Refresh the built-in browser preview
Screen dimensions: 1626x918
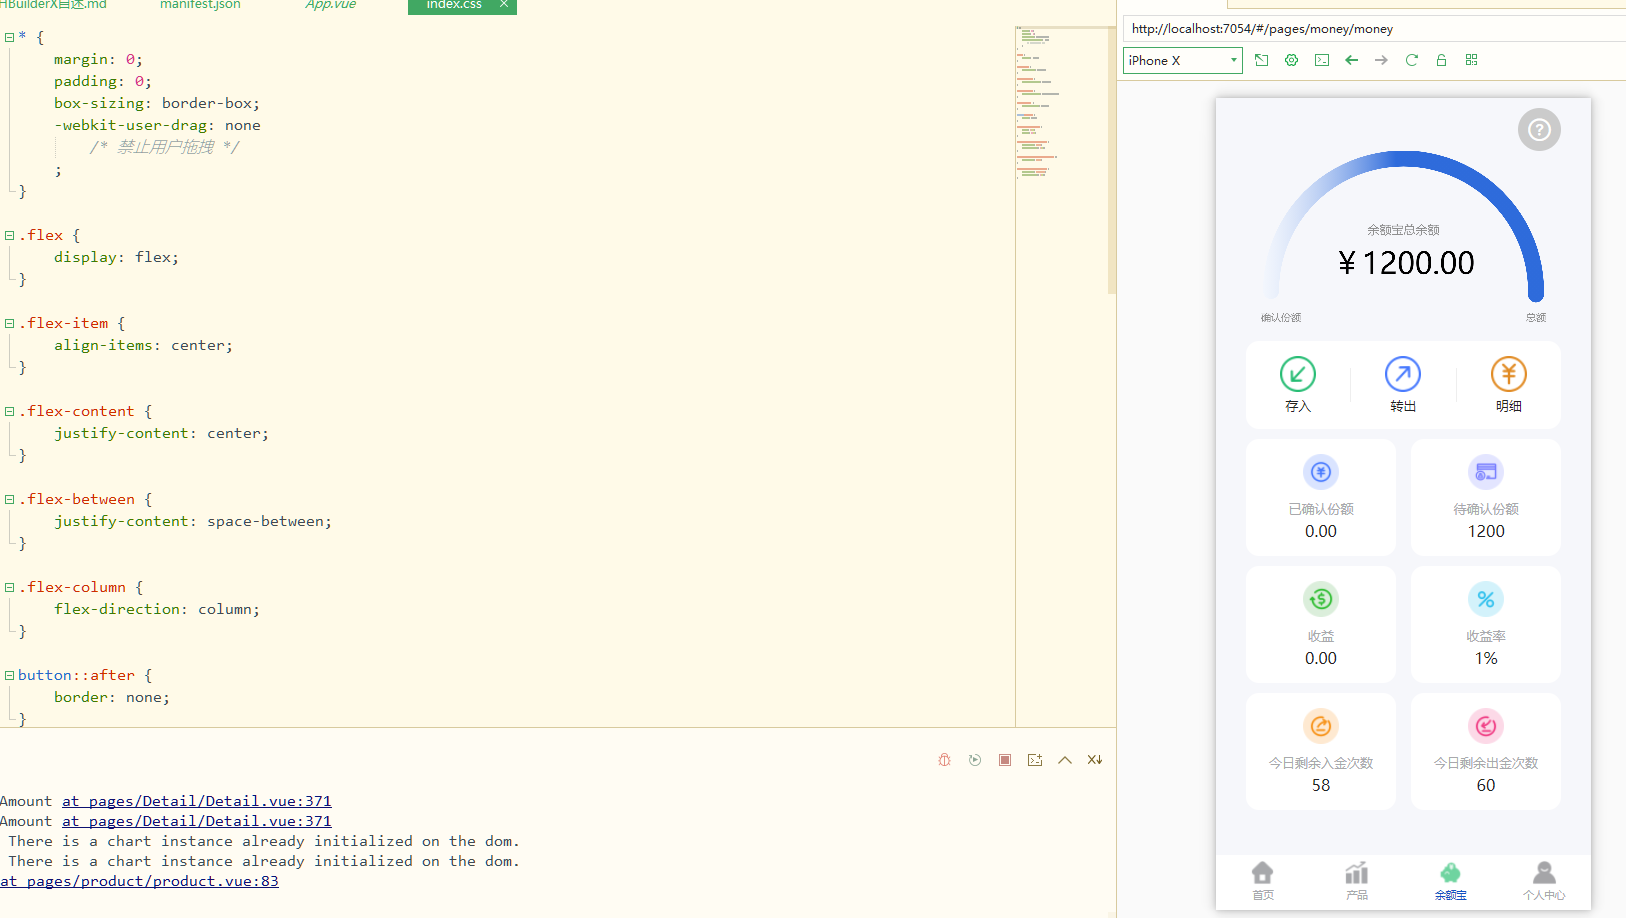click(1411, 60)
